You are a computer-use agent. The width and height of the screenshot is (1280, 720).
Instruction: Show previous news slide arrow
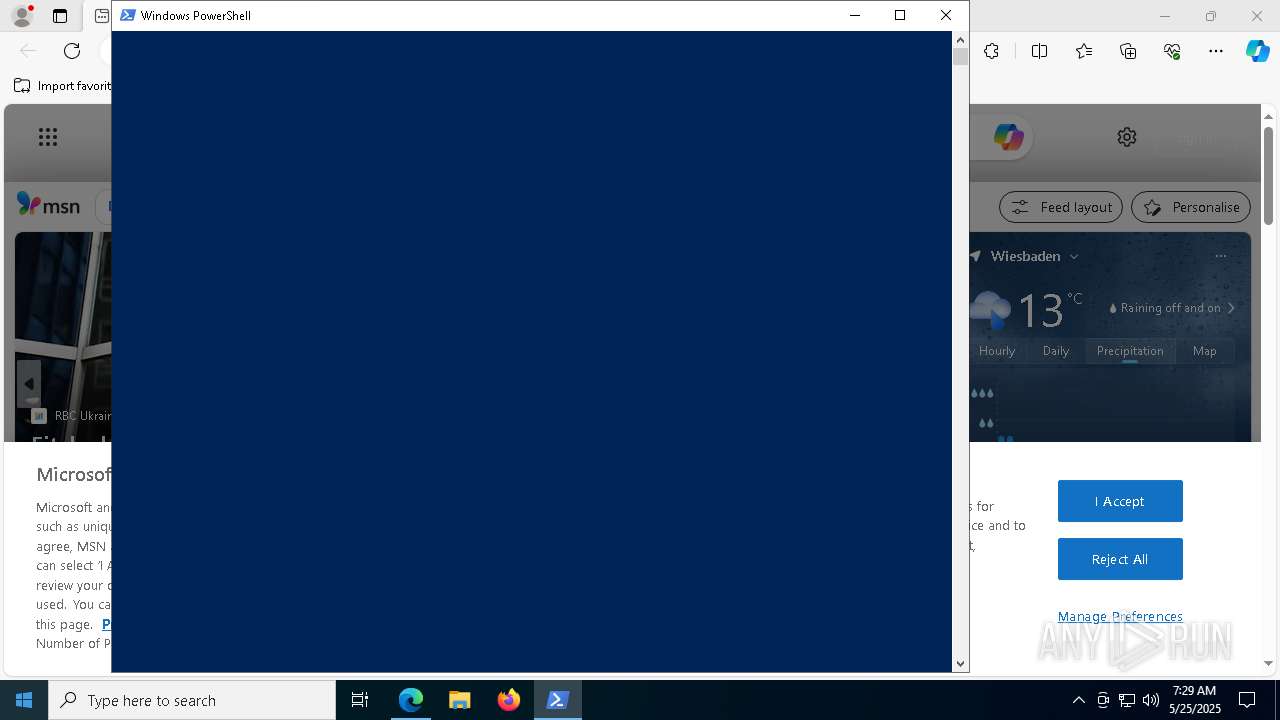coord(29,384)
